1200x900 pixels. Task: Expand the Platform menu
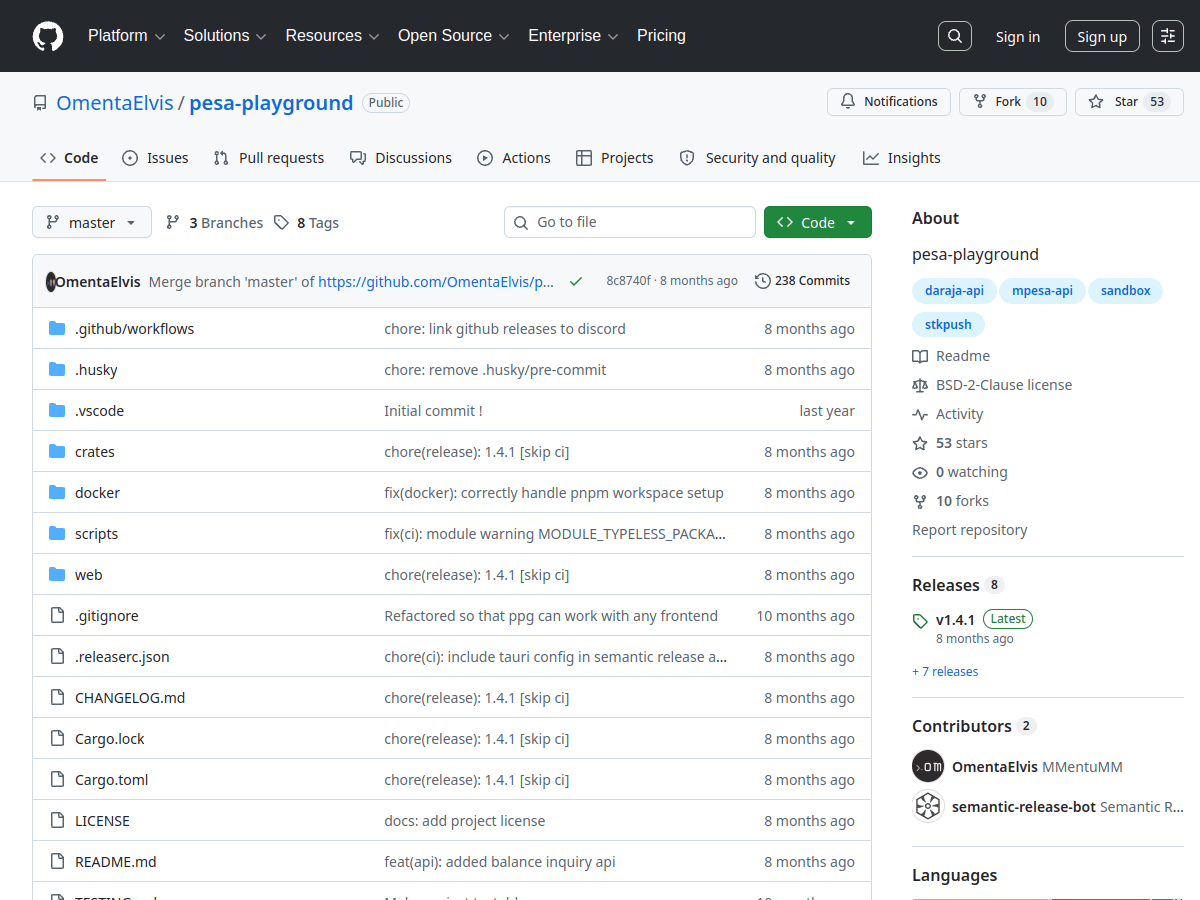pos(126,36)
